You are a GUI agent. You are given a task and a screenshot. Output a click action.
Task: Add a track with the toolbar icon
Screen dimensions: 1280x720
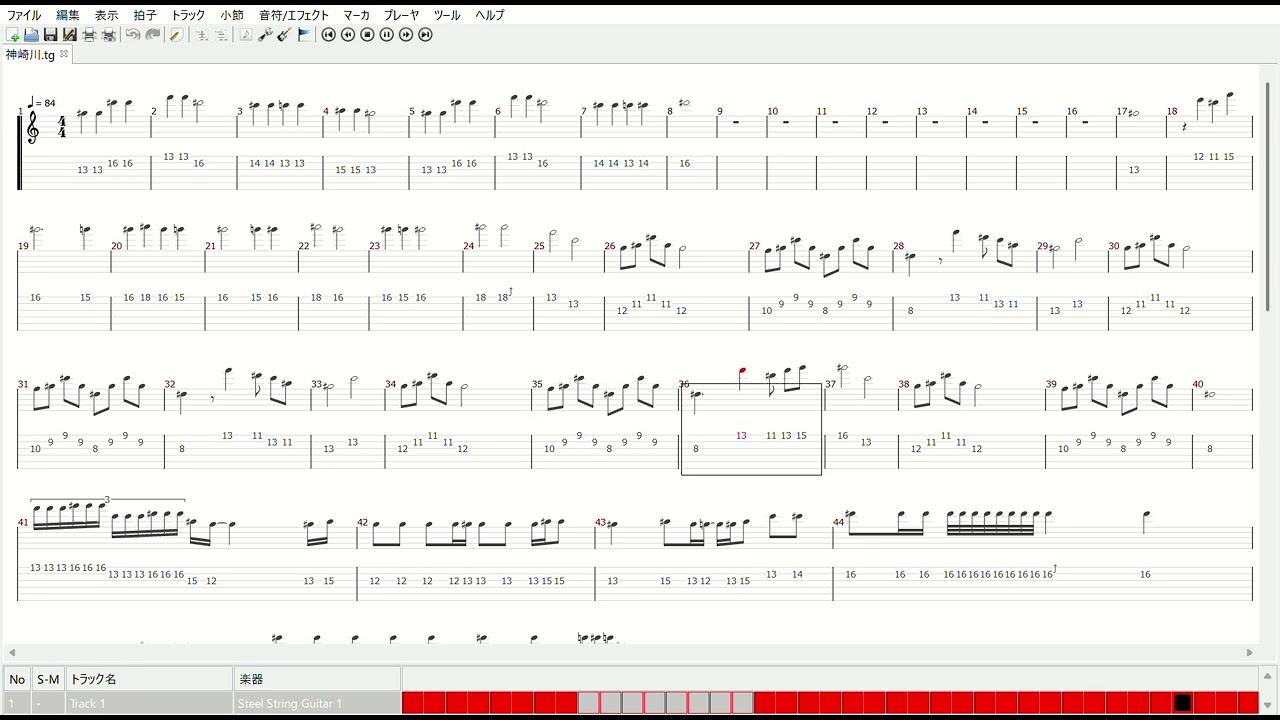(201, 35)
